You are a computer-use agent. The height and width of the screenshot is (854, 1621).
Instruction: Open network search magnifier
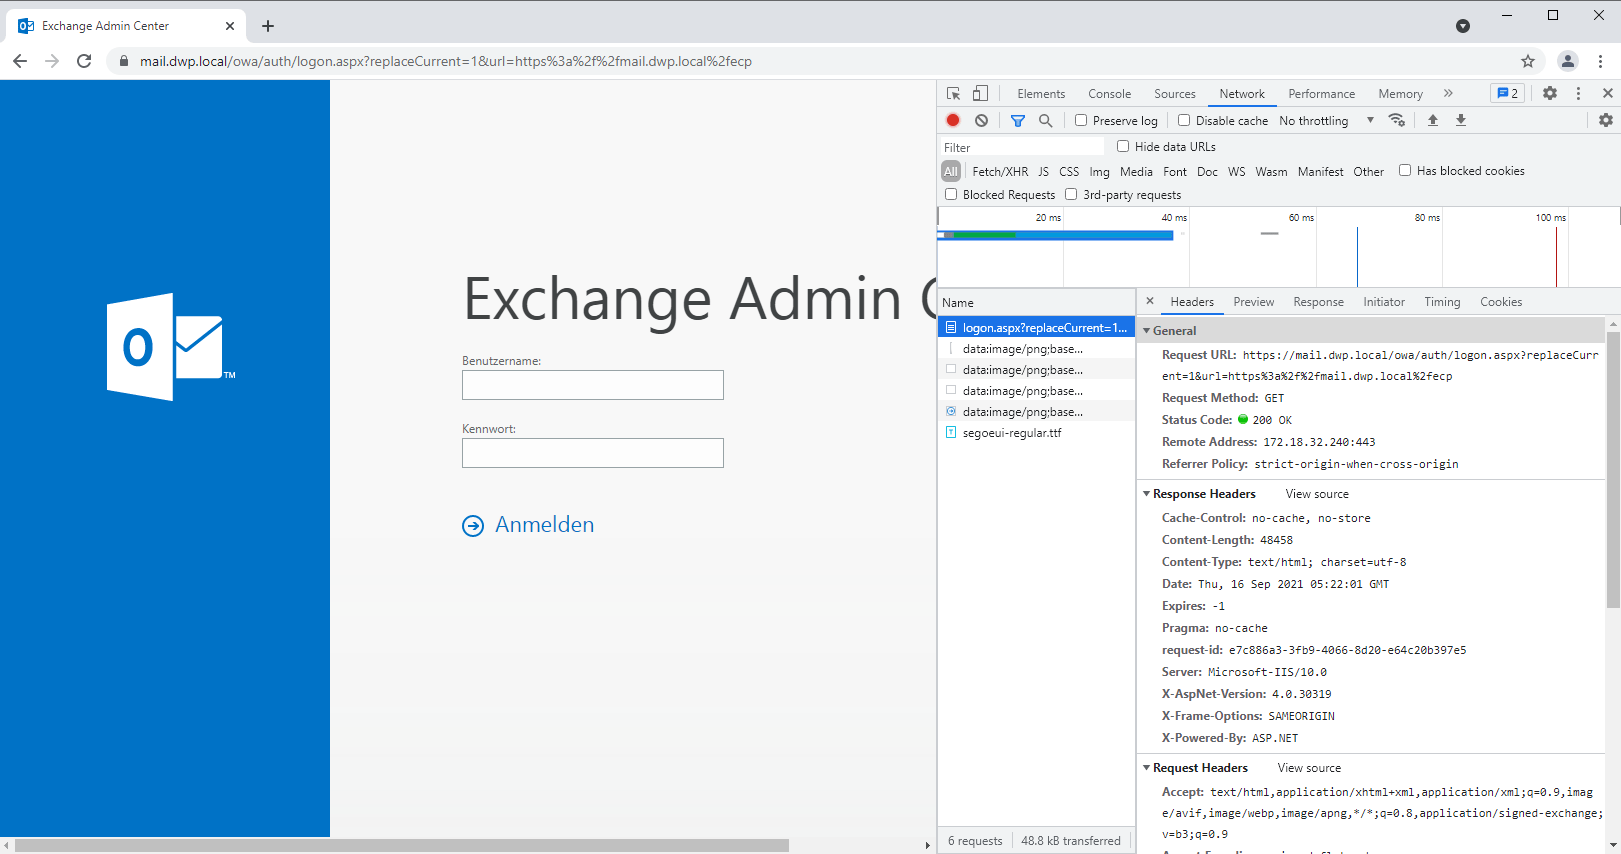pyautogui.click(x=1045, y=120)
